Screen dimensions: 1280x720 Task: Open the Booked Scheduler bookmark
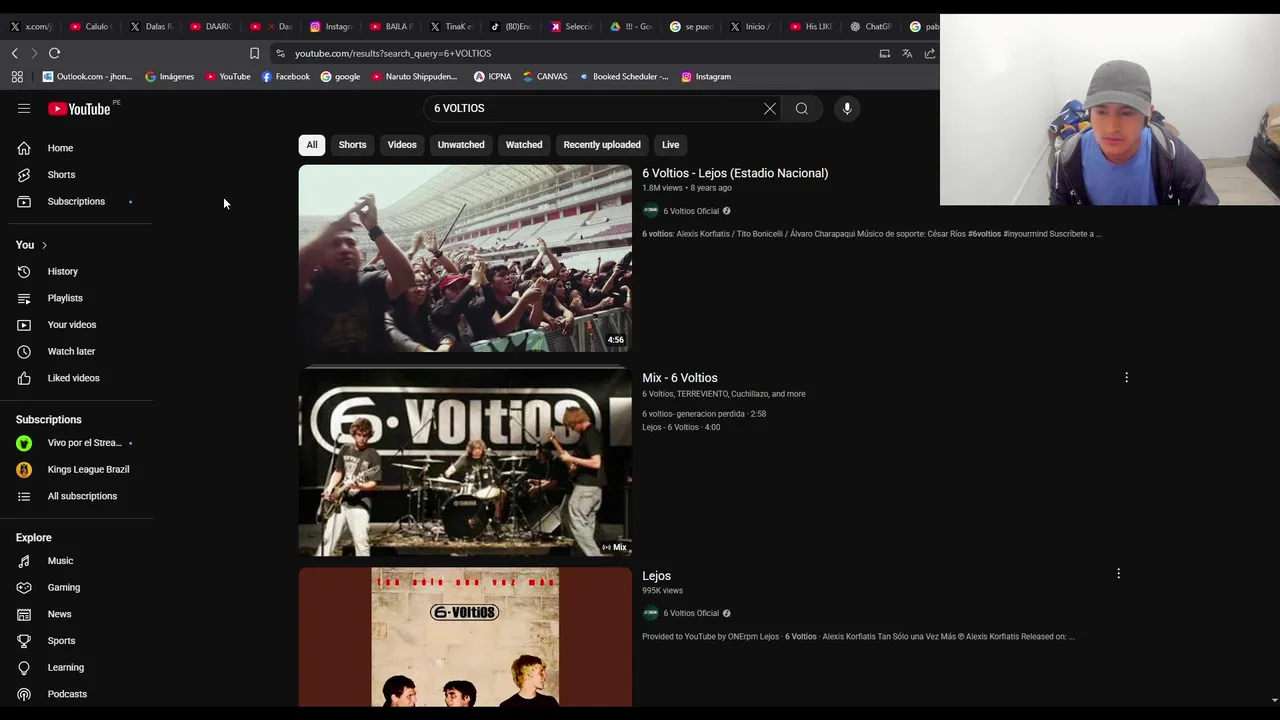tap(624, 77)
